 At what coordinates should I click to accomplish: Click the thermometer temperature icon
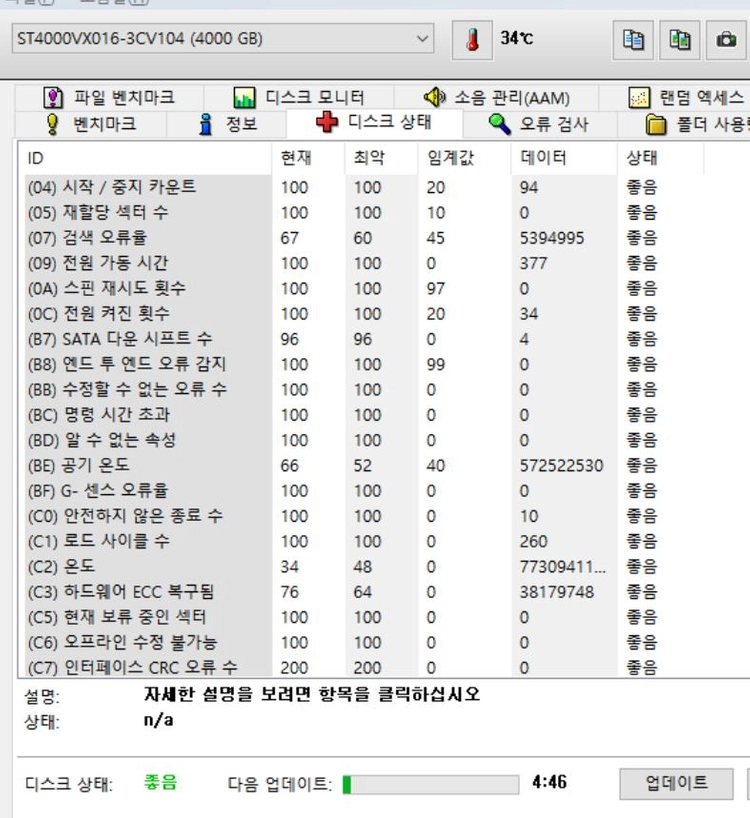pos(472,40)
